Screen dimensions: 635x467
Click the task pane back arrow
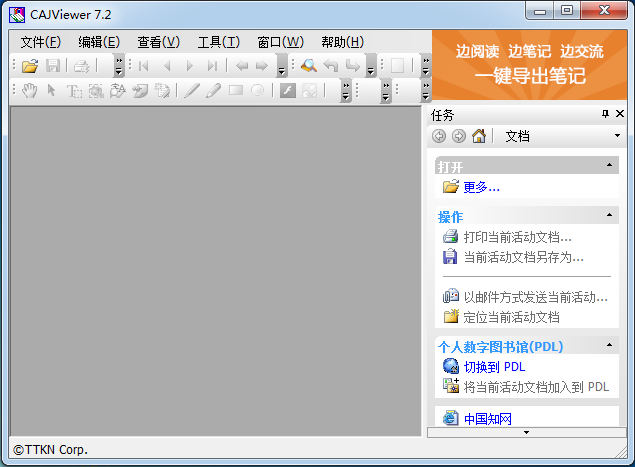coord(439,136)
